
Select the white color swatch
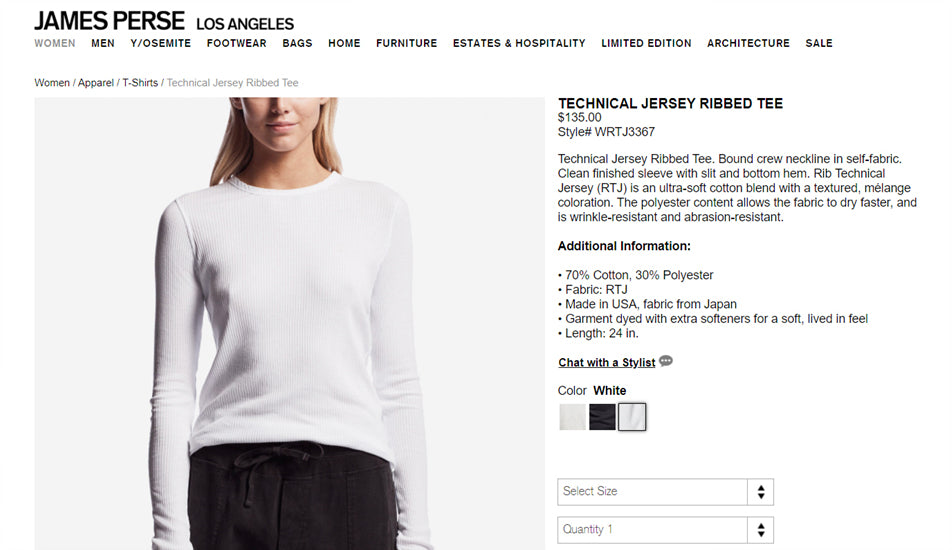[x=632, y=417]
